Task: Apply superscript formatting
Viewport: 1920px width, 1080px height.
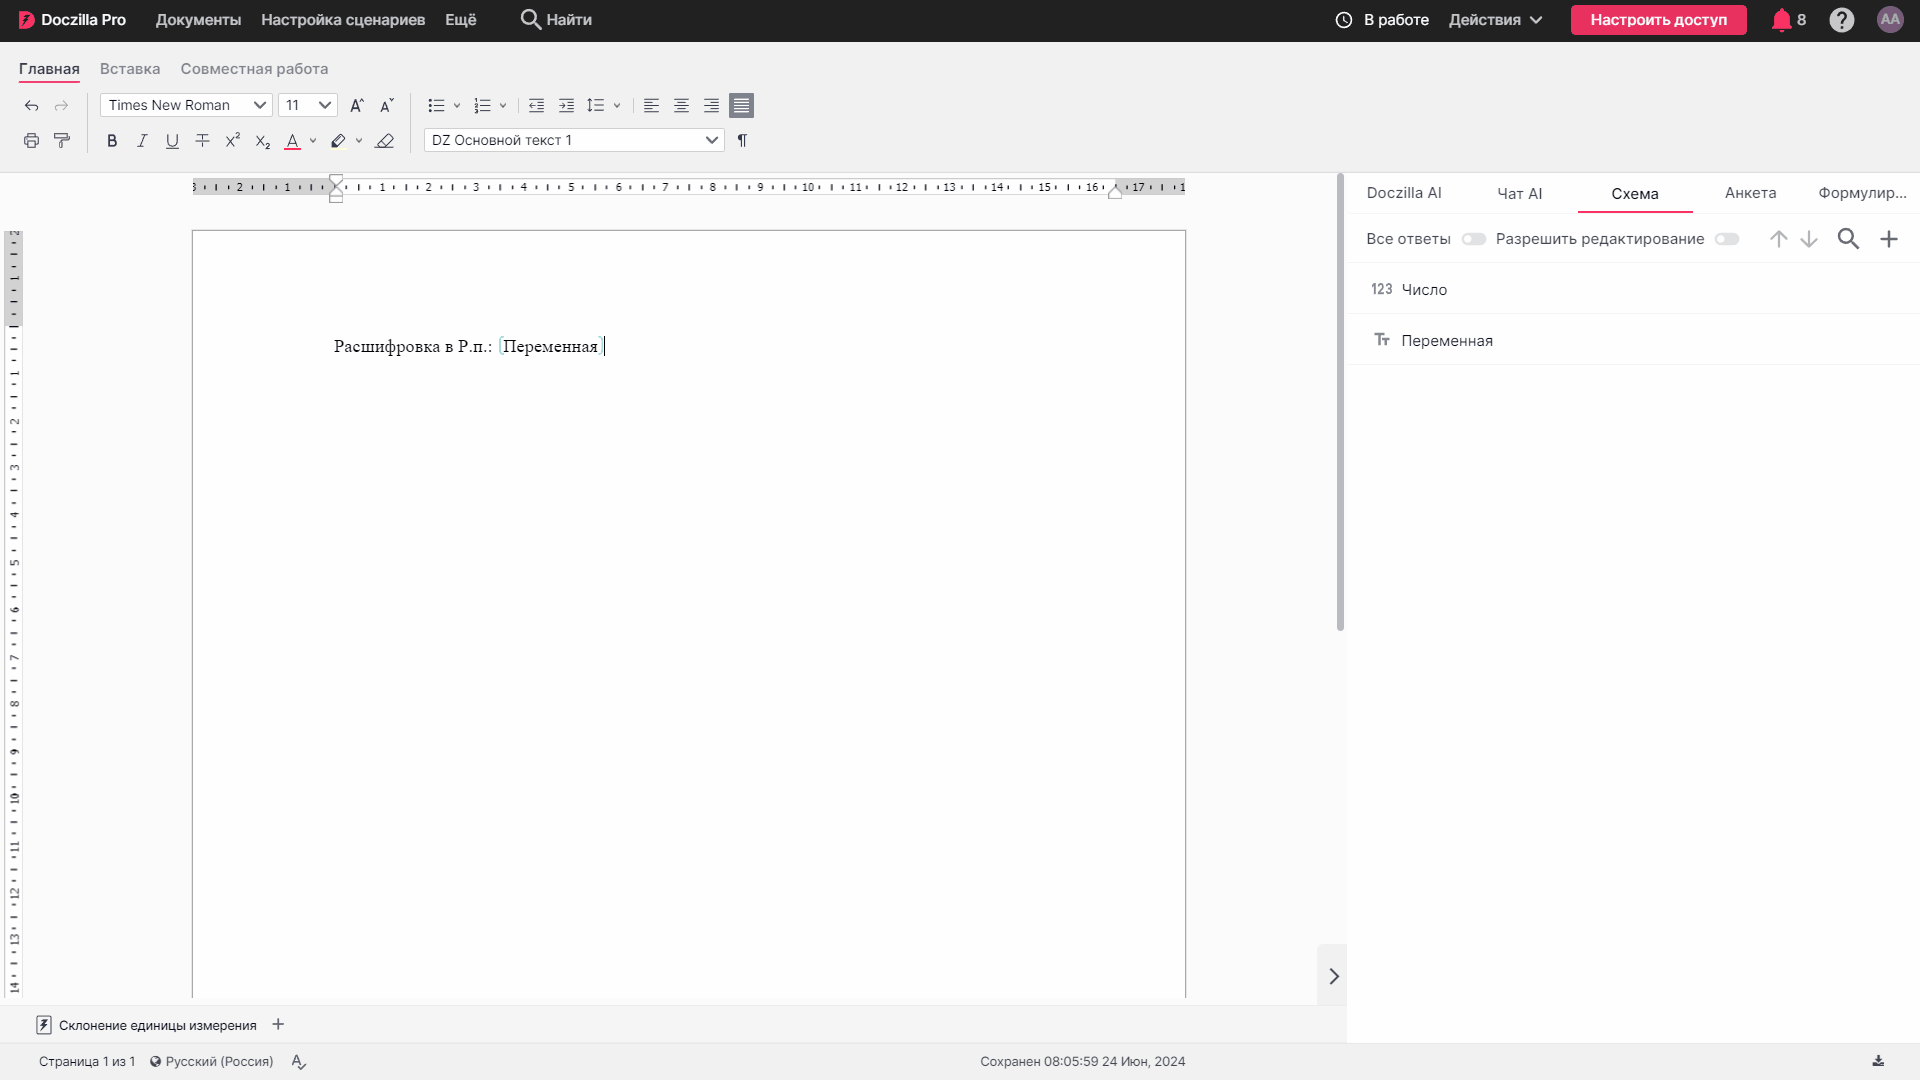Action: [232, 141]
